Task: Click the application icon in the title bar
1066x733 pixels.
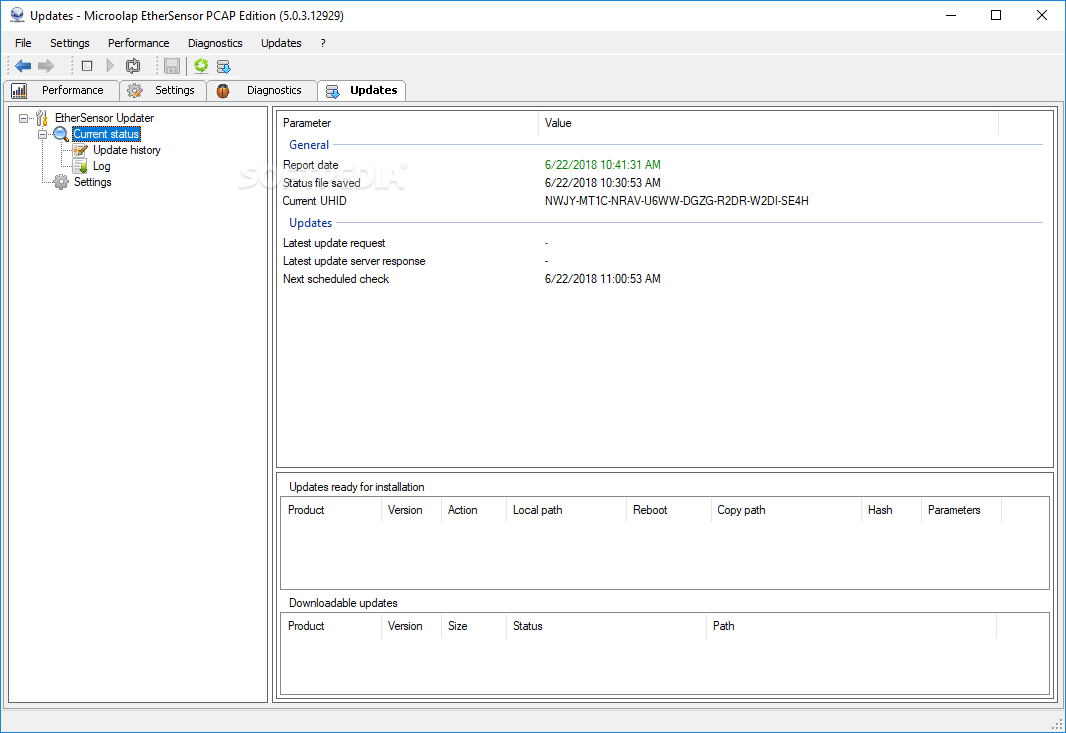Action: [x=17, y=15]
